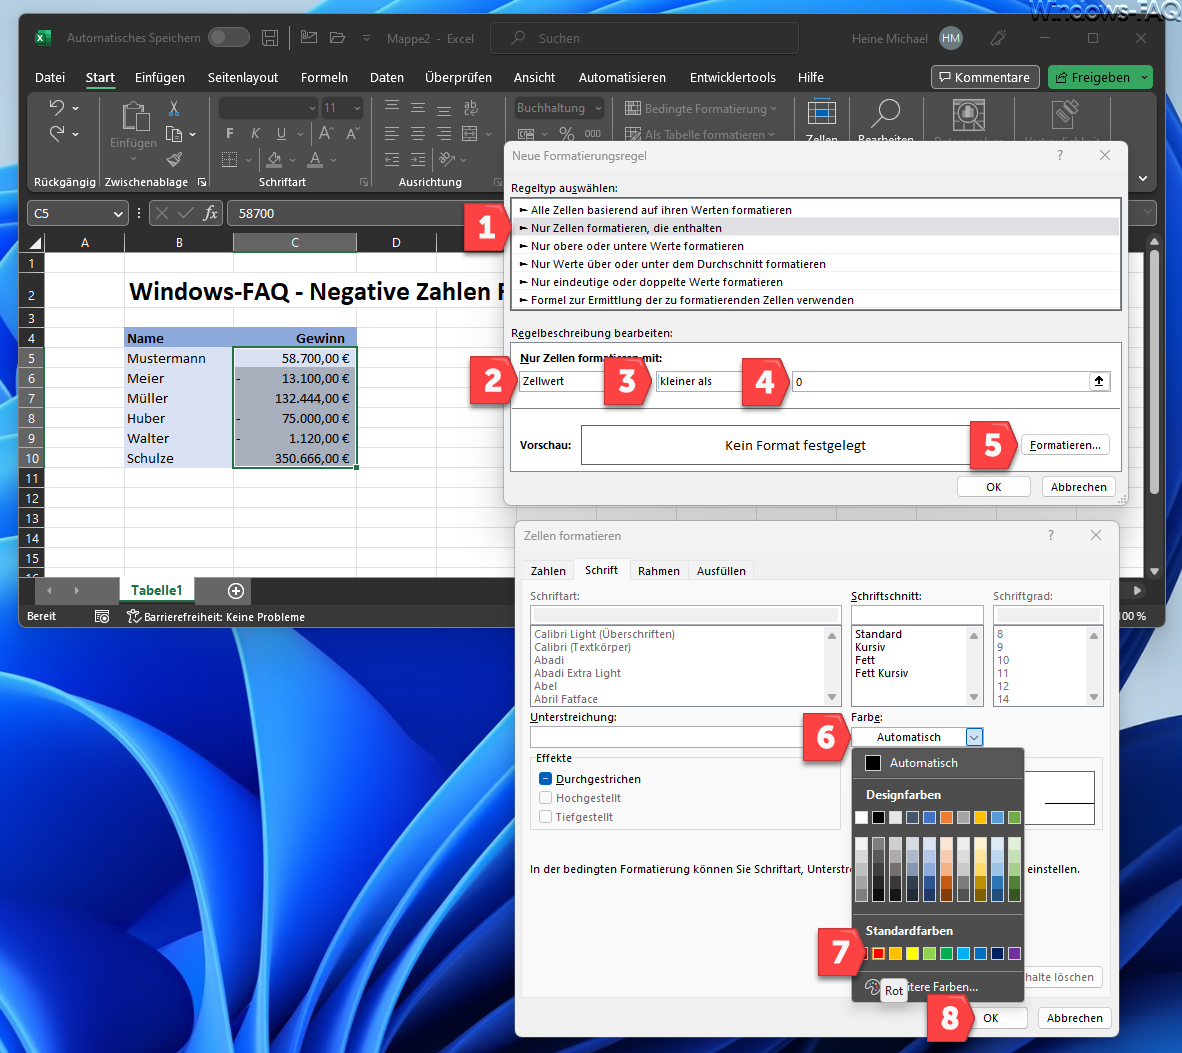Open the Zellwert condition dropdown
The height and width of the screenshot is (1053, 1182).
562,381
